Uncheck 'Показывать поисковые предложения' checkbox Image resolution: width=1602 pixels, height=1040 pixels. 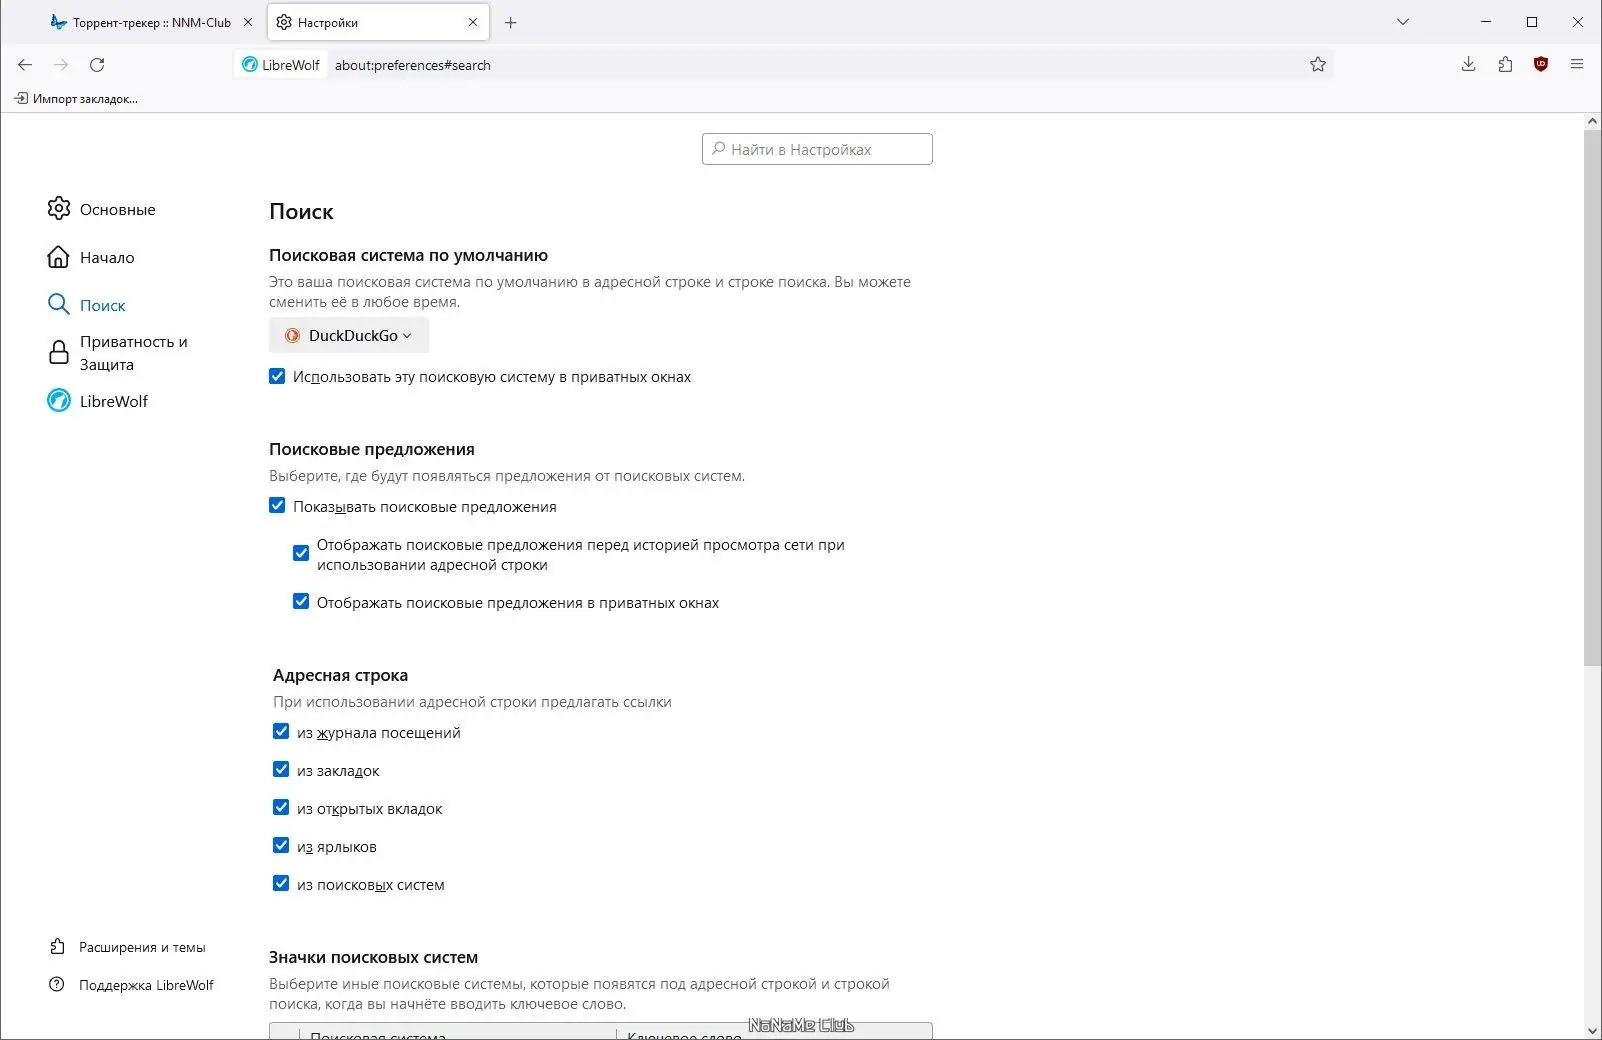[x=277, y=506]
